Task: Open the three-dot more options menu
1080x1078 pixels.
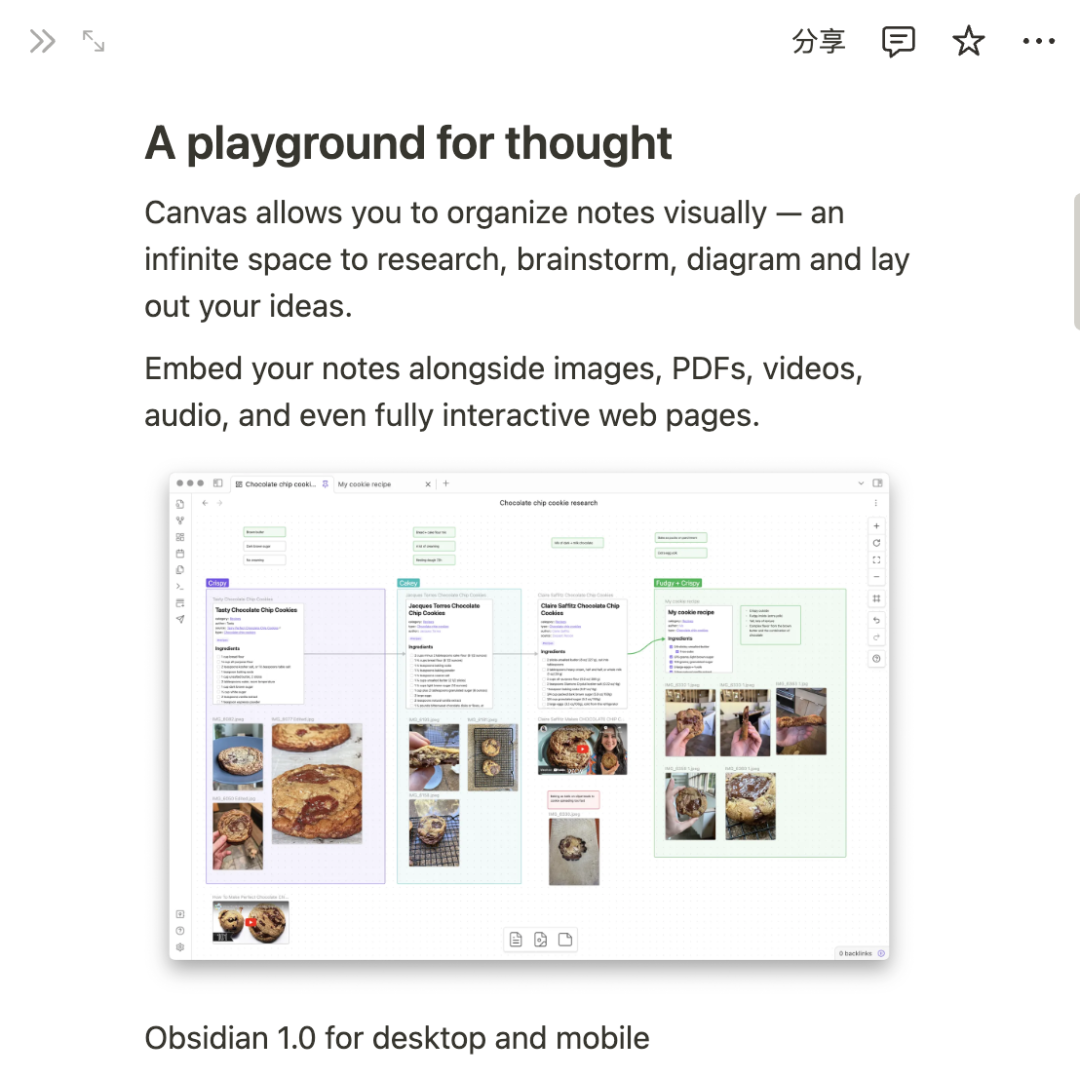Action: point(1039,41)
